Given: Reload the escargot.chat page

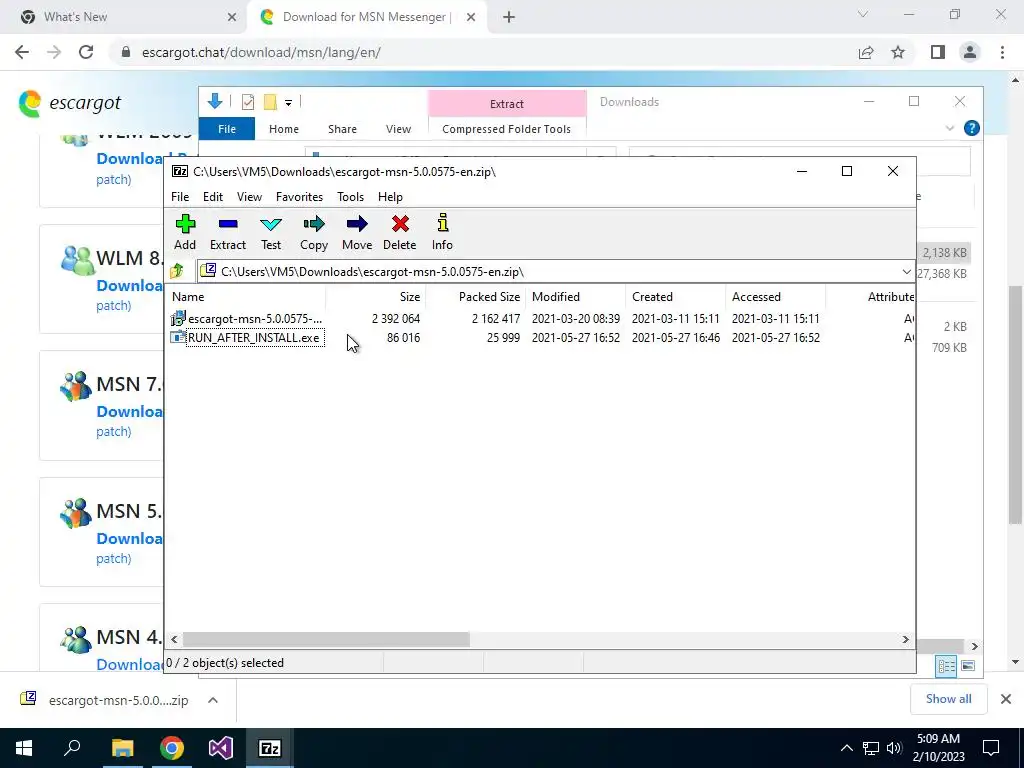Looking at the screenshot, I should (86, 52).
